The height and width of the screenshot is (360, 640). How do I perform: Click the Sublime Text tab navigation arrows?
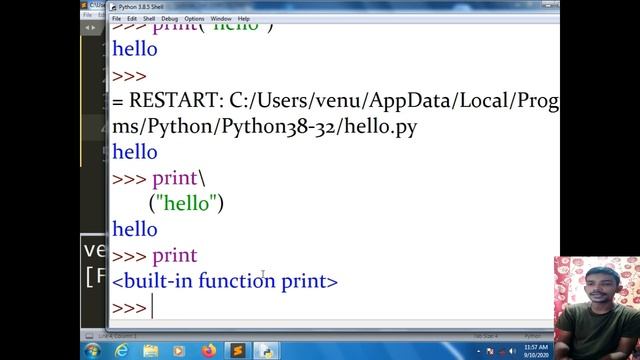90,28
